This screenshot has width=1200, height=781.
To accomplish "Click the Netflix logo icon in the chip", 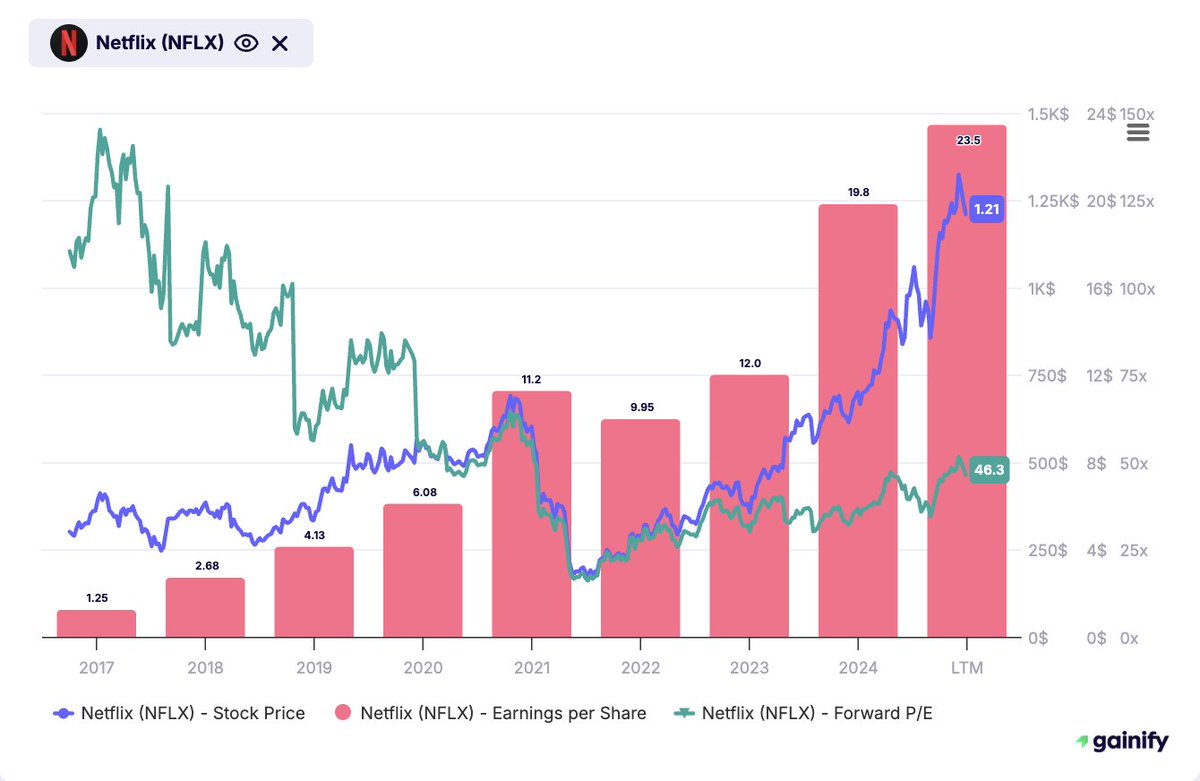I will coord(69,42).
